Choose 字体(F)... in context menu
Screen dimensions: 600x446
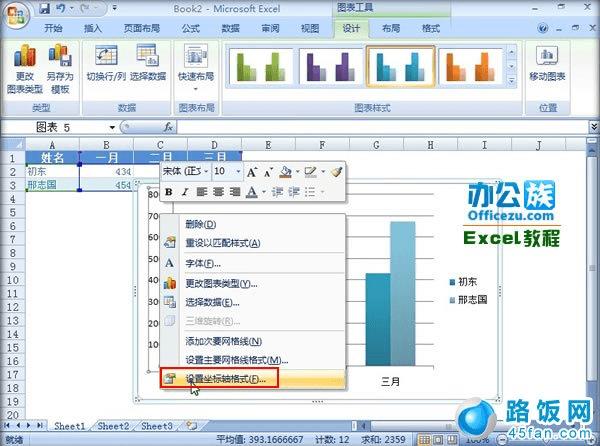[x=253, y=263]
